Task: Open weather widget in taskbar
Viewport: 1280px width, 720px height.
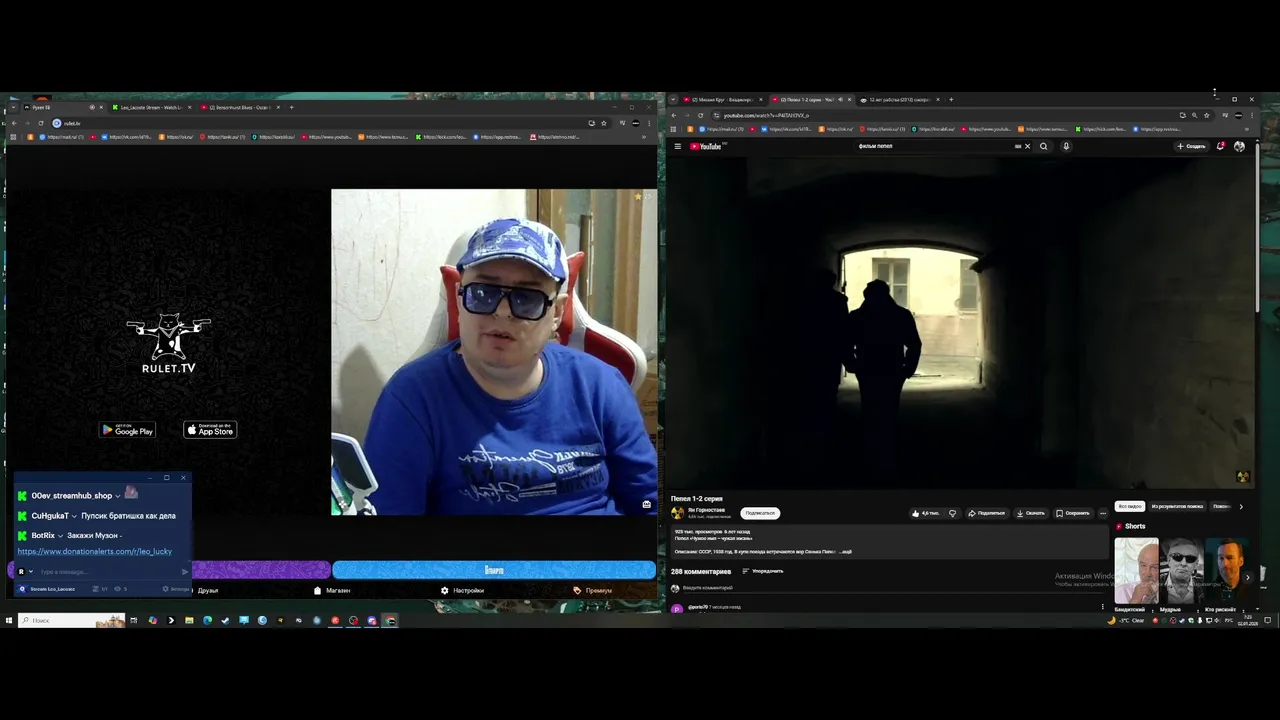Action: coord(1127,620)
